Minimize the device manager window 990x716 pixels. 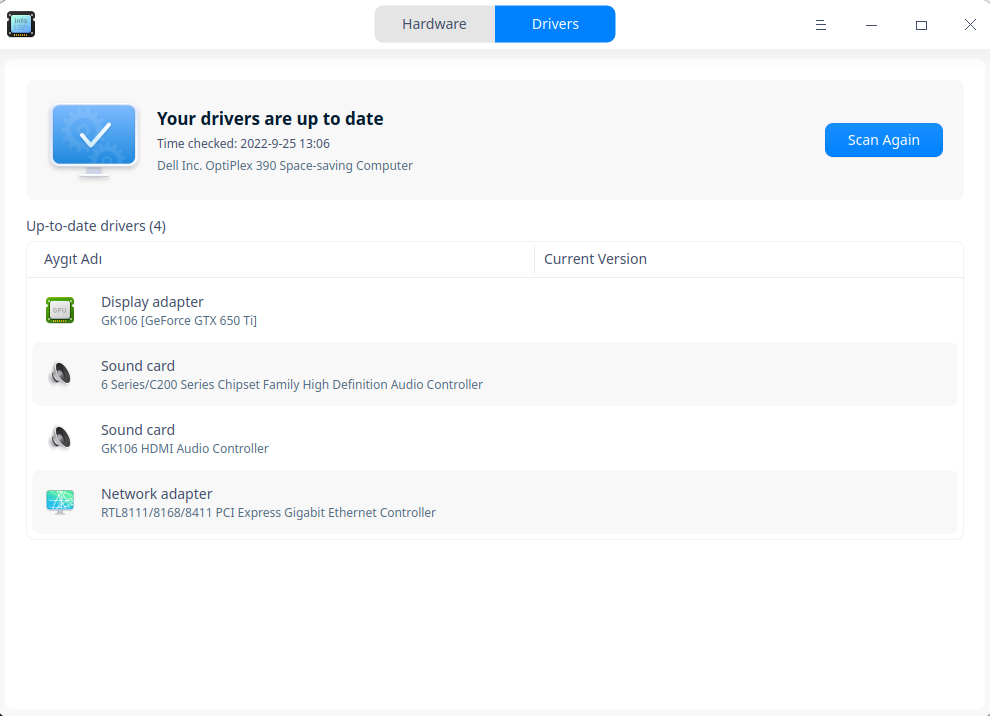coord(871,25)
